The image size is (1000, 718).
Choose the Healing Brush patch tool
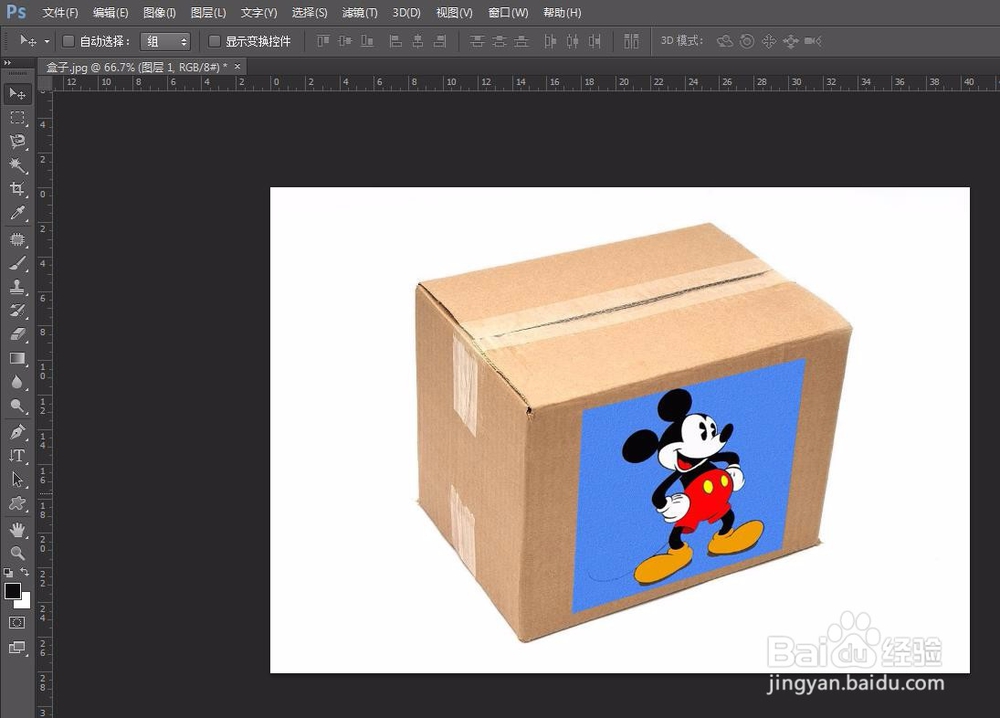click(x=17, y=239)
